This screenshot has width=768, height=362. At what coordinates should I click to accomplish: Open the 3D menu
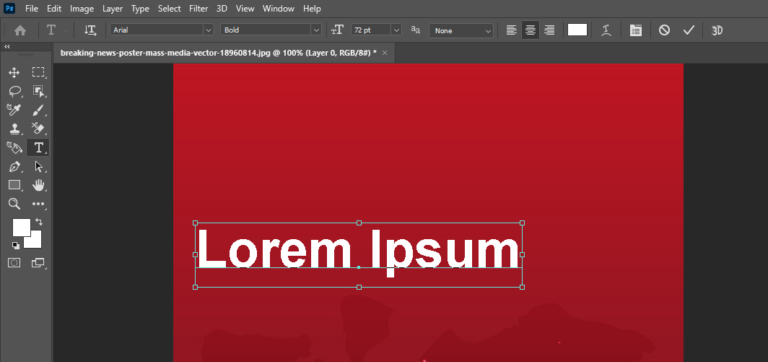222,9
